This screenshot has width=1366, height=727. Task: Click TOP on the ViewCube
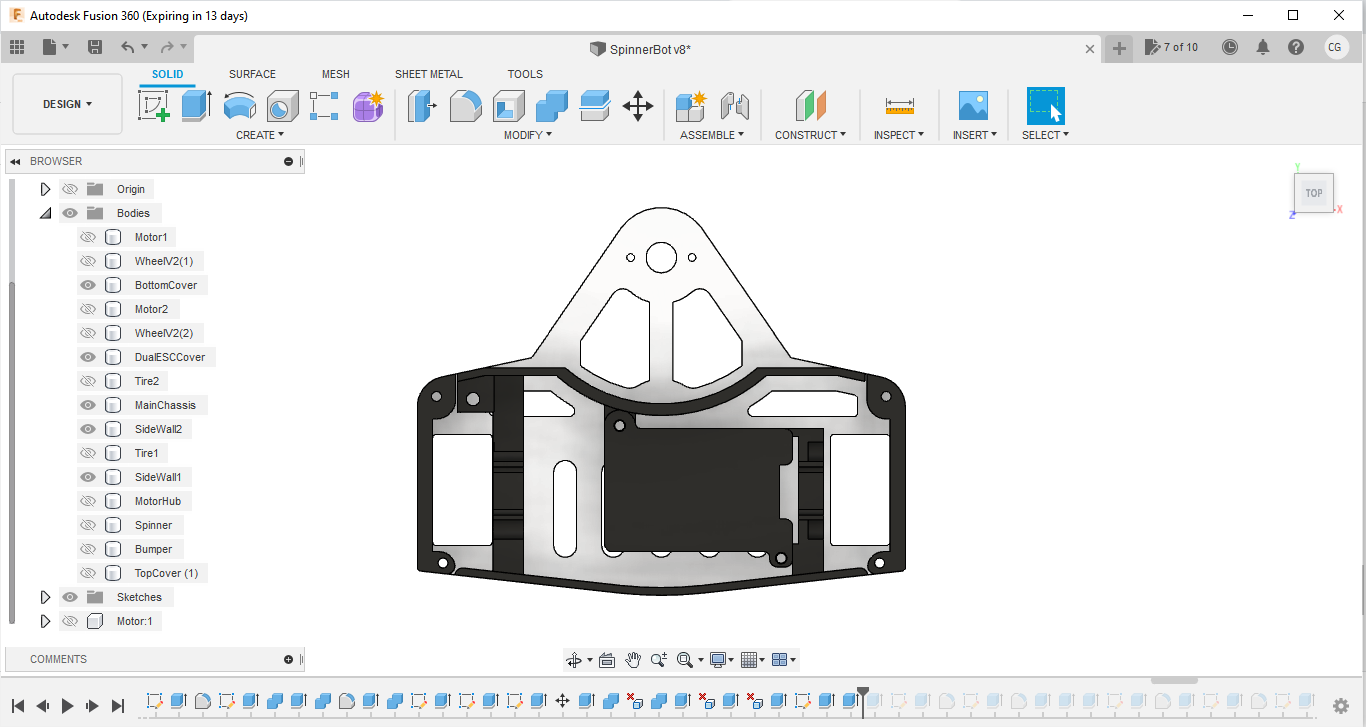click(x=1313, y=192)
